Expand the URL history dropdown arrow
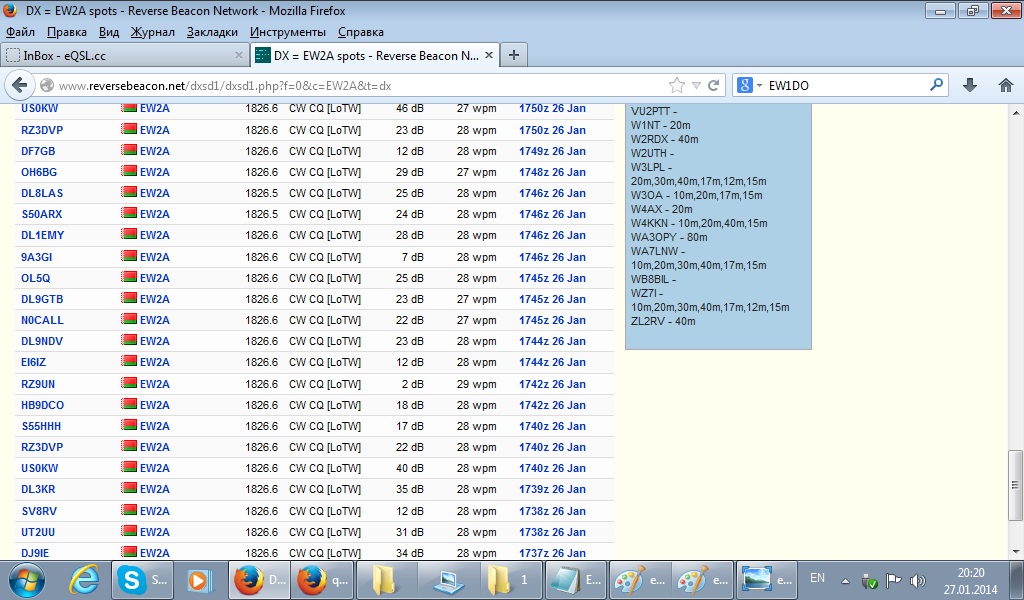 tap(697, 86)
